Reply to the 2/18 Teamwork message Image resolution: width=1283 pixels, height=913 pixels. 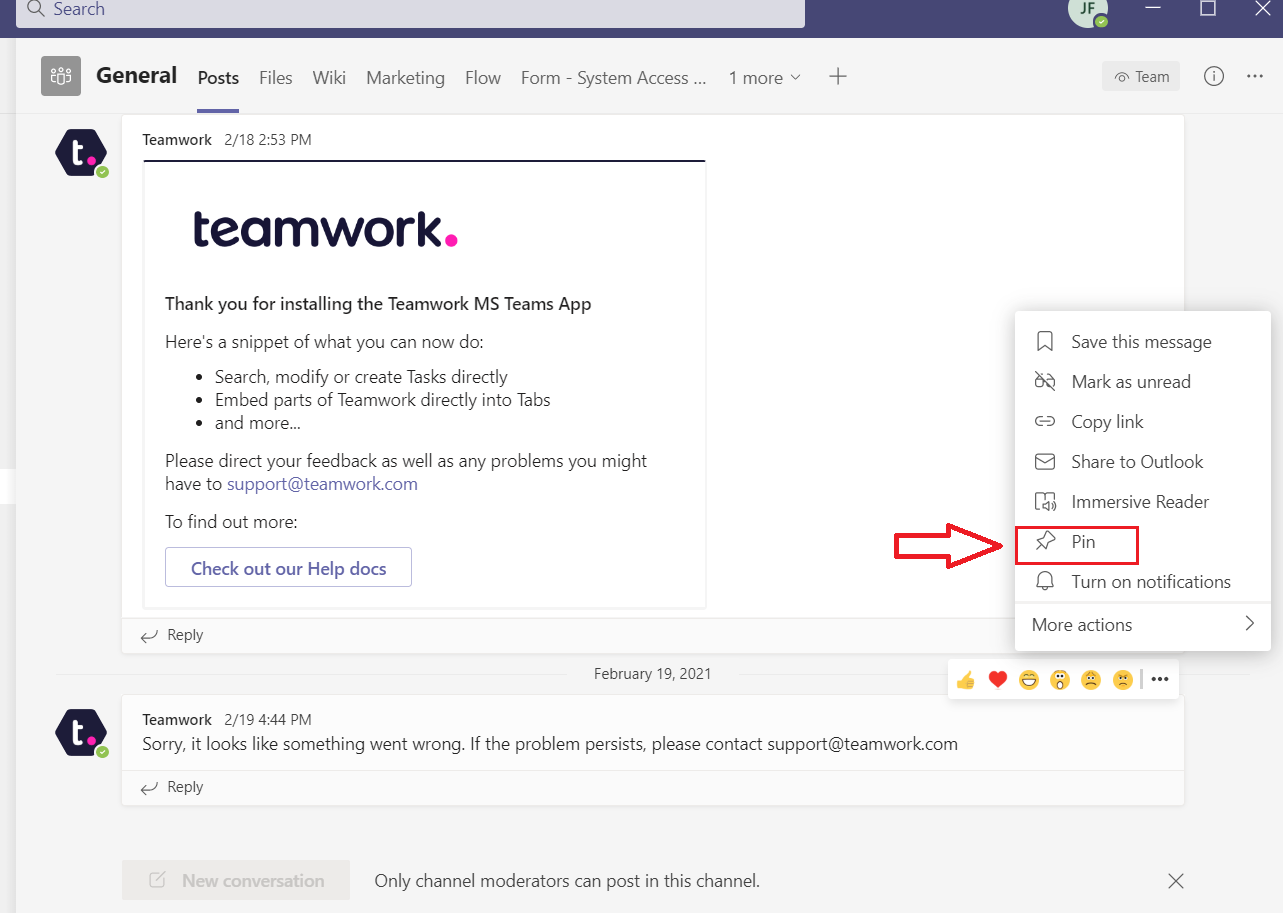[x=172, y=635]
